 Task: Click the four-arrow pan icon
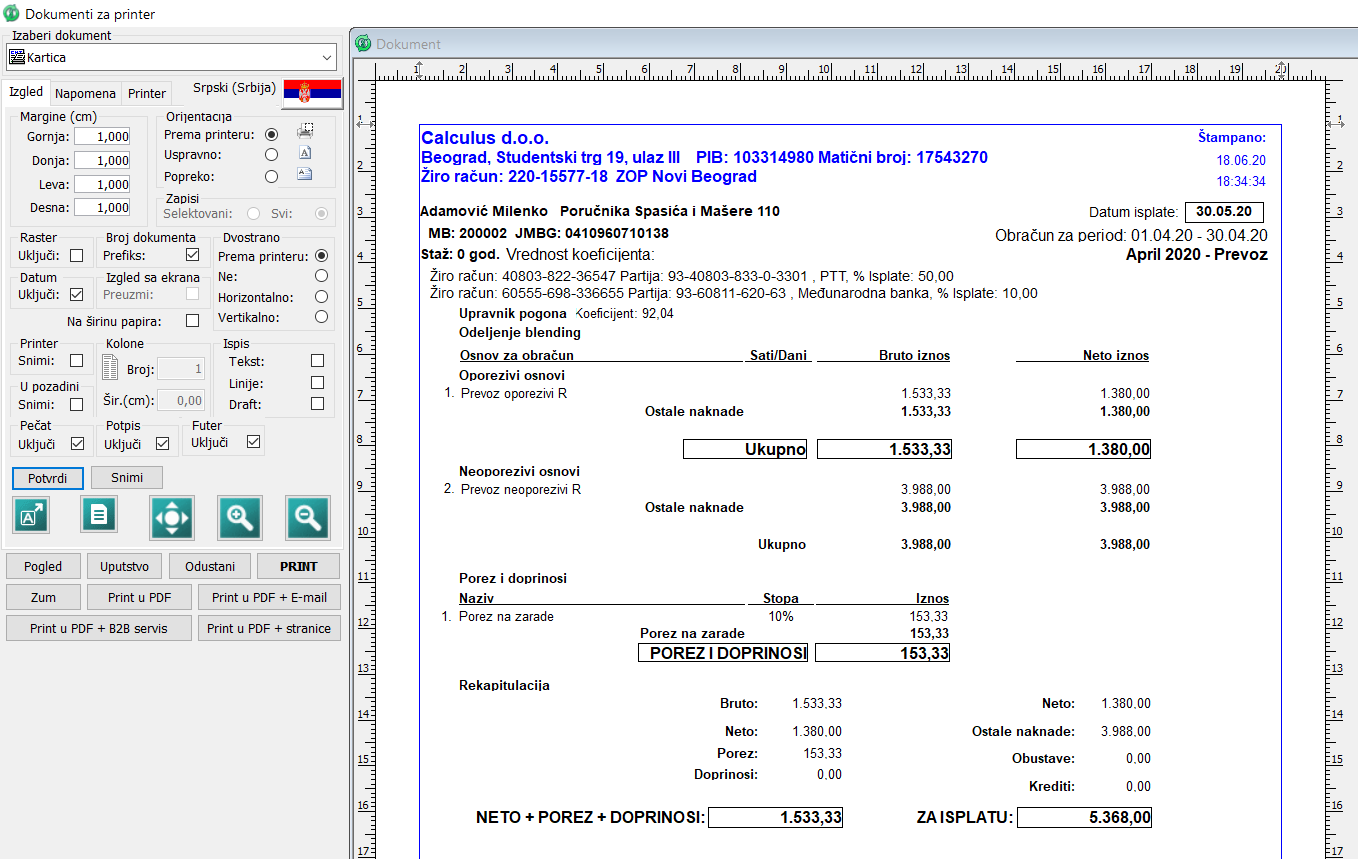(171, 517)
